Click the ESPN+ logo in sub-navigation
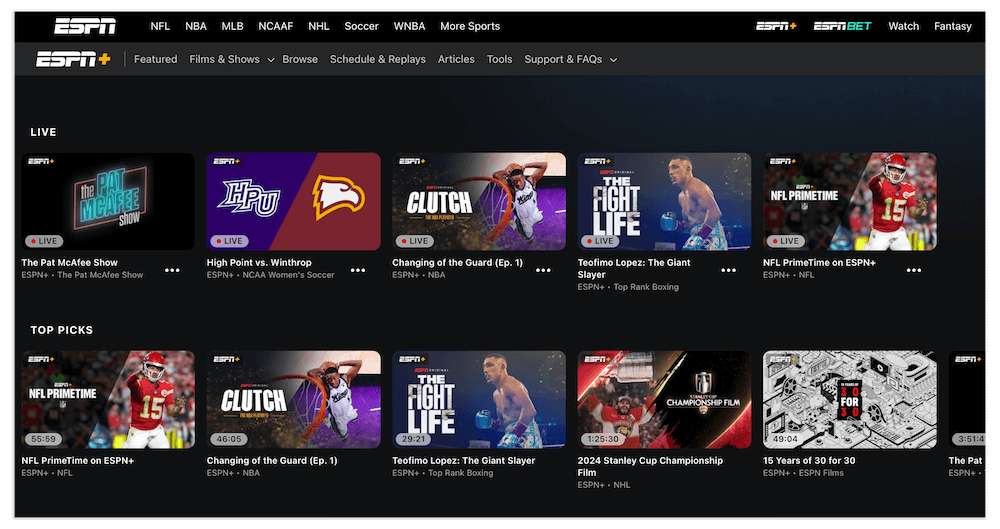Image resolution: width=1000 pixels, height=529 pixels. click(73, 59)
